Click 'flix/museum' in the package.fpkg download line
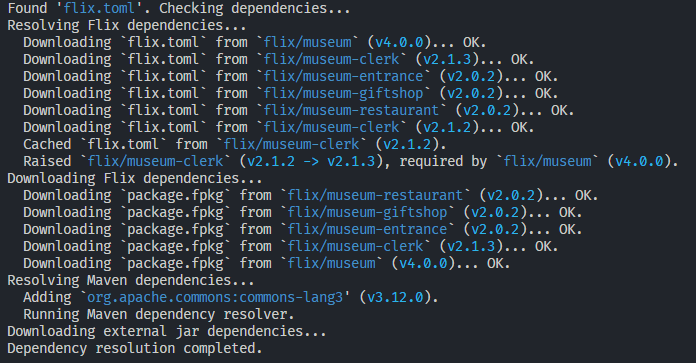Screen dimensions: 696x363 (332, 263)
